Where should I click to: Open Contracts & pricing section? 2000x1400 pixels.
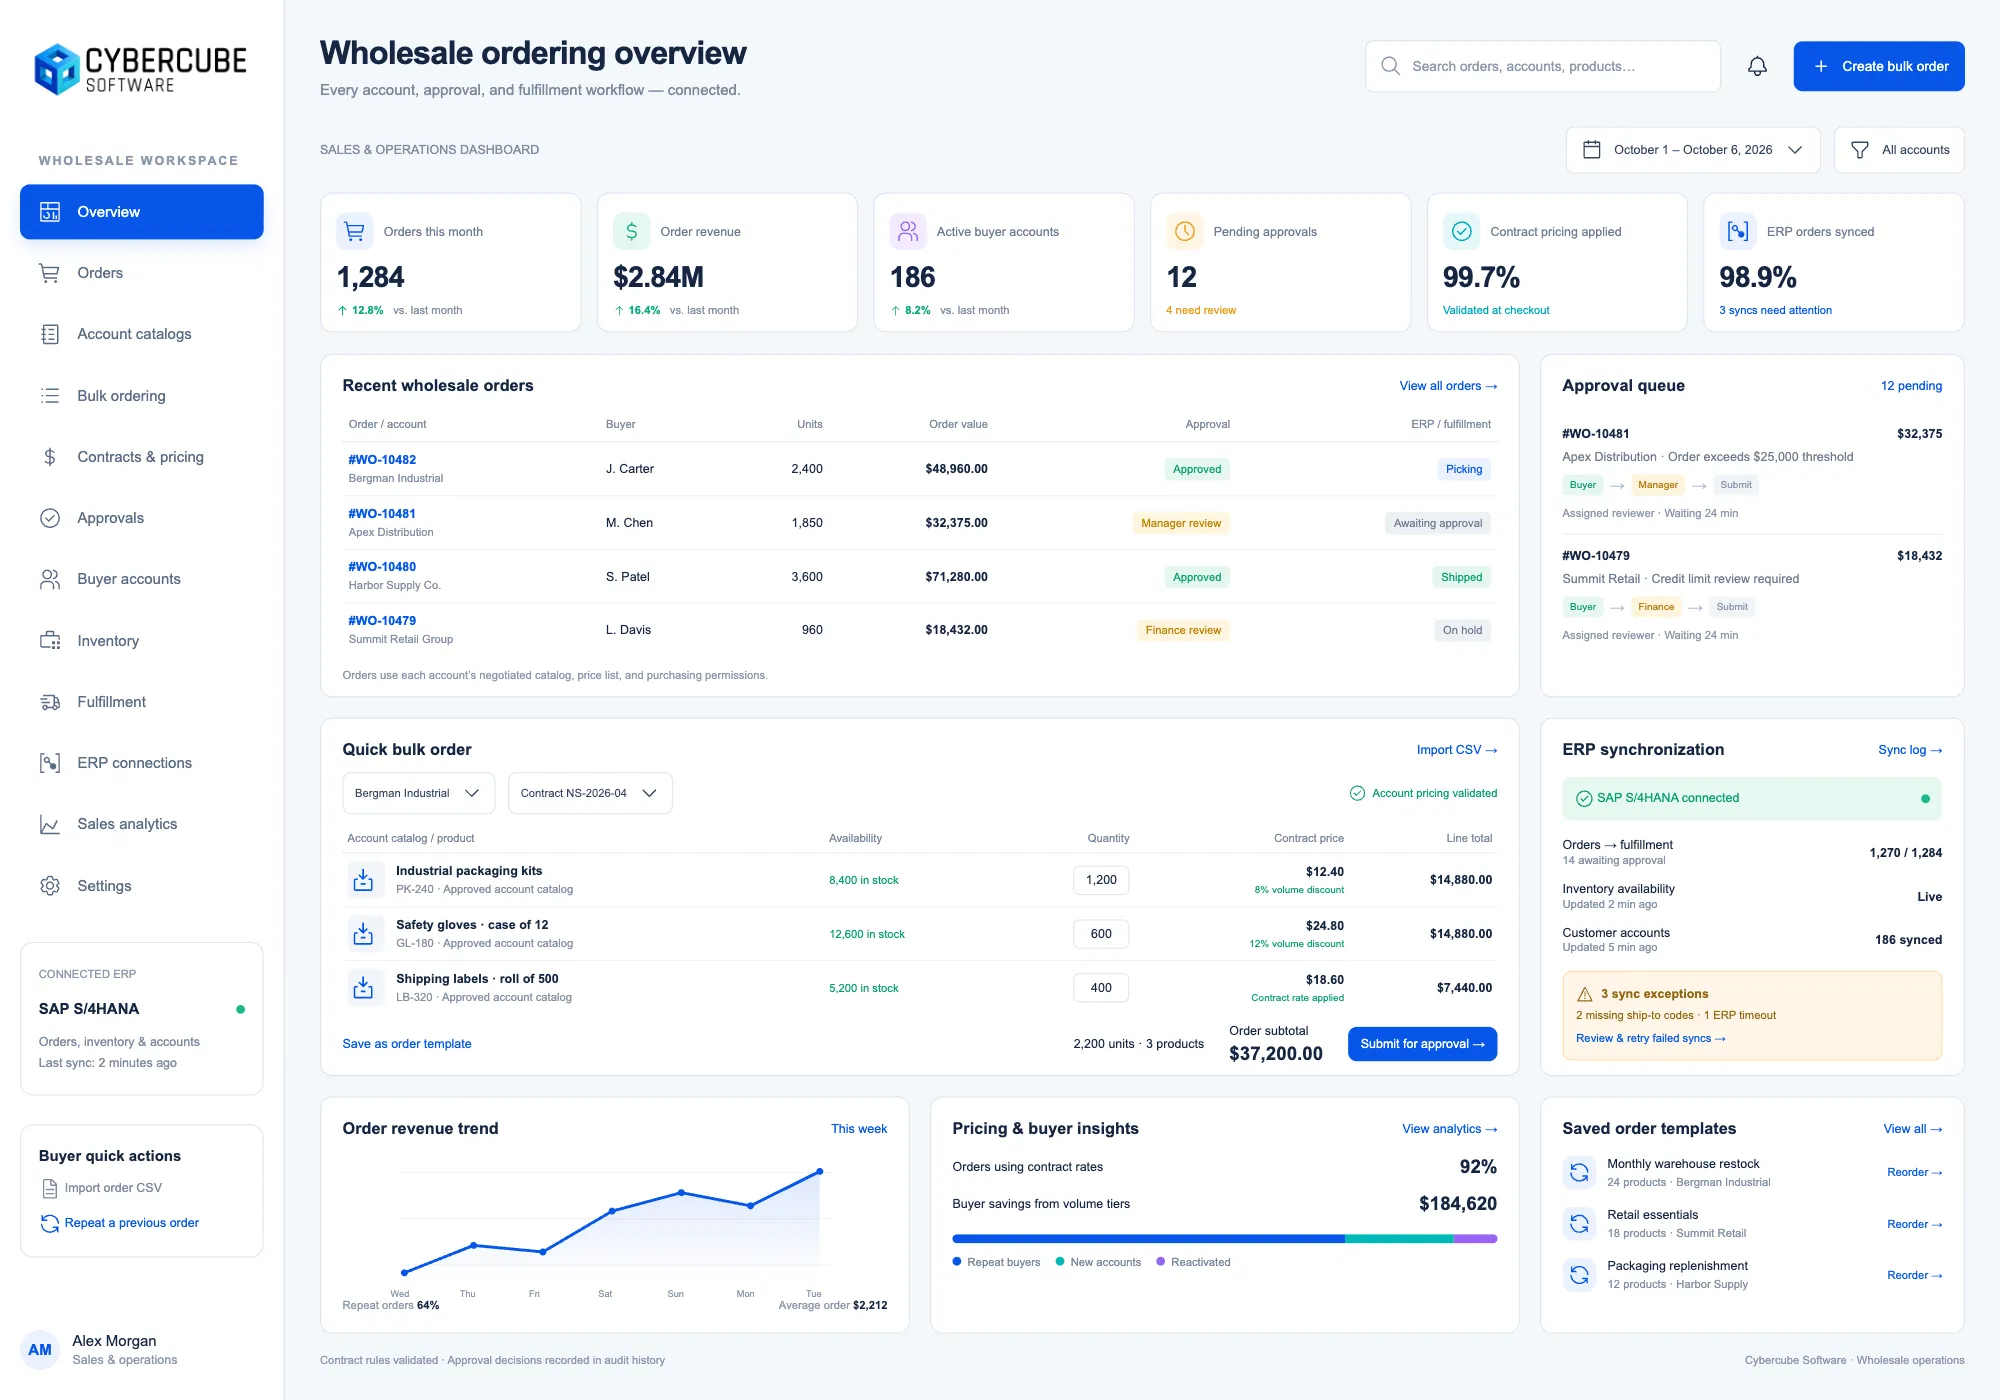(142, 457)
